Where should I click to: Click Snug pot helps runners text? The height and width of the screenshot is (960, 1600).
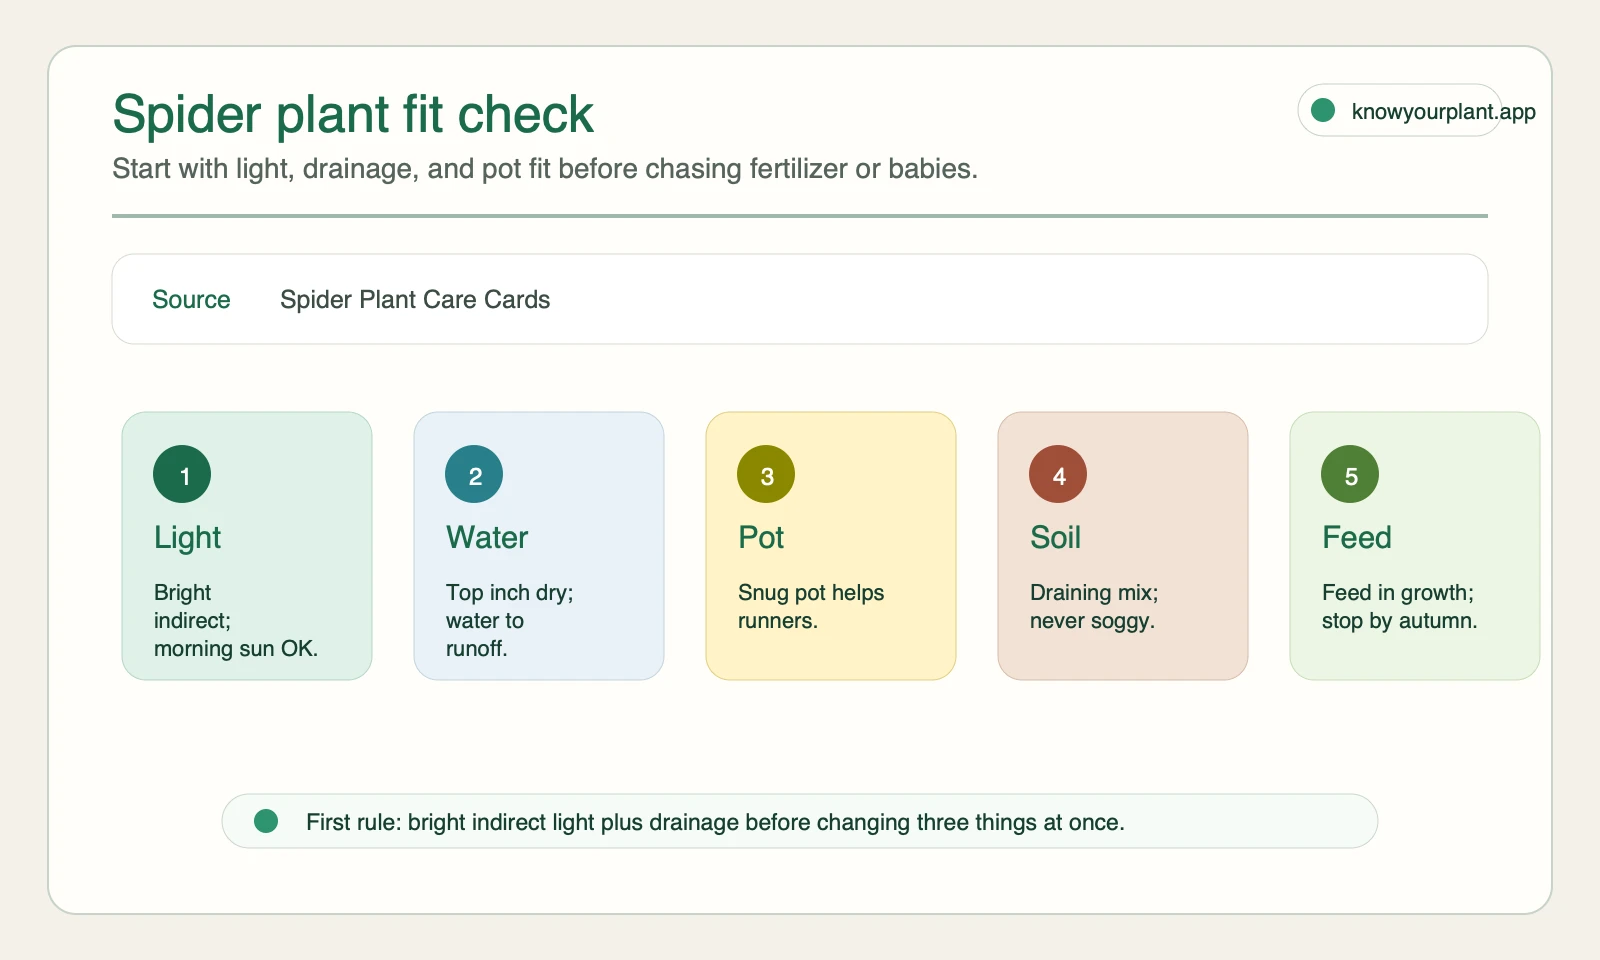coord(811,606)
